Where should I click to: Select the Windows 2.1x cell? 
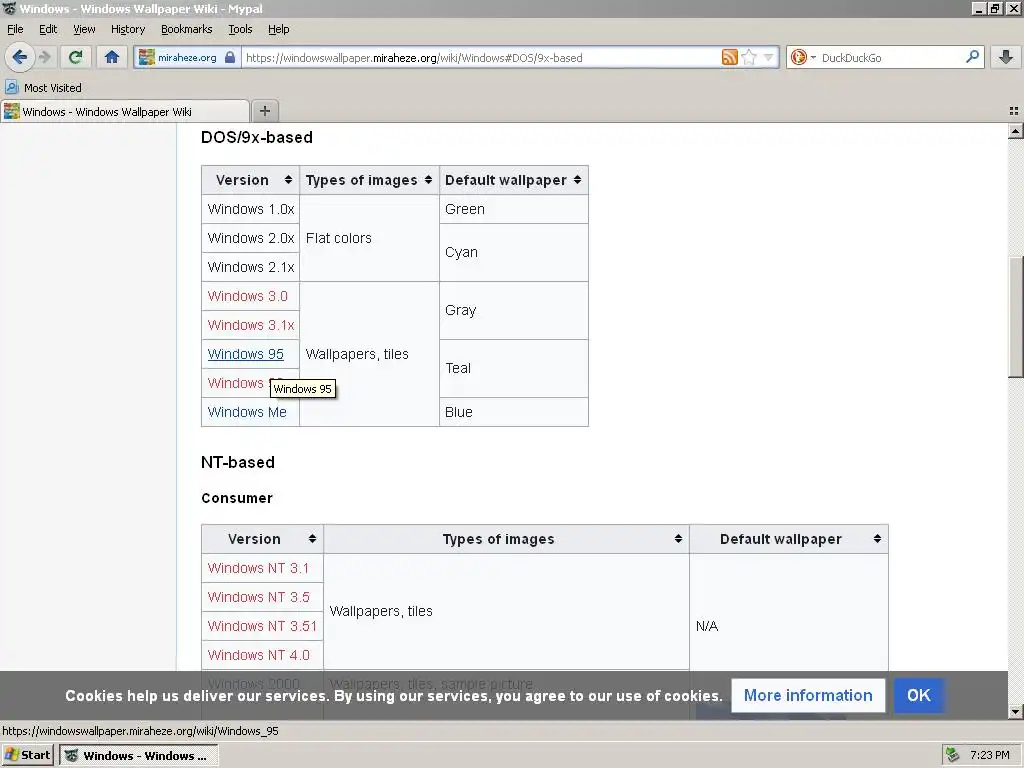[251, 267]
